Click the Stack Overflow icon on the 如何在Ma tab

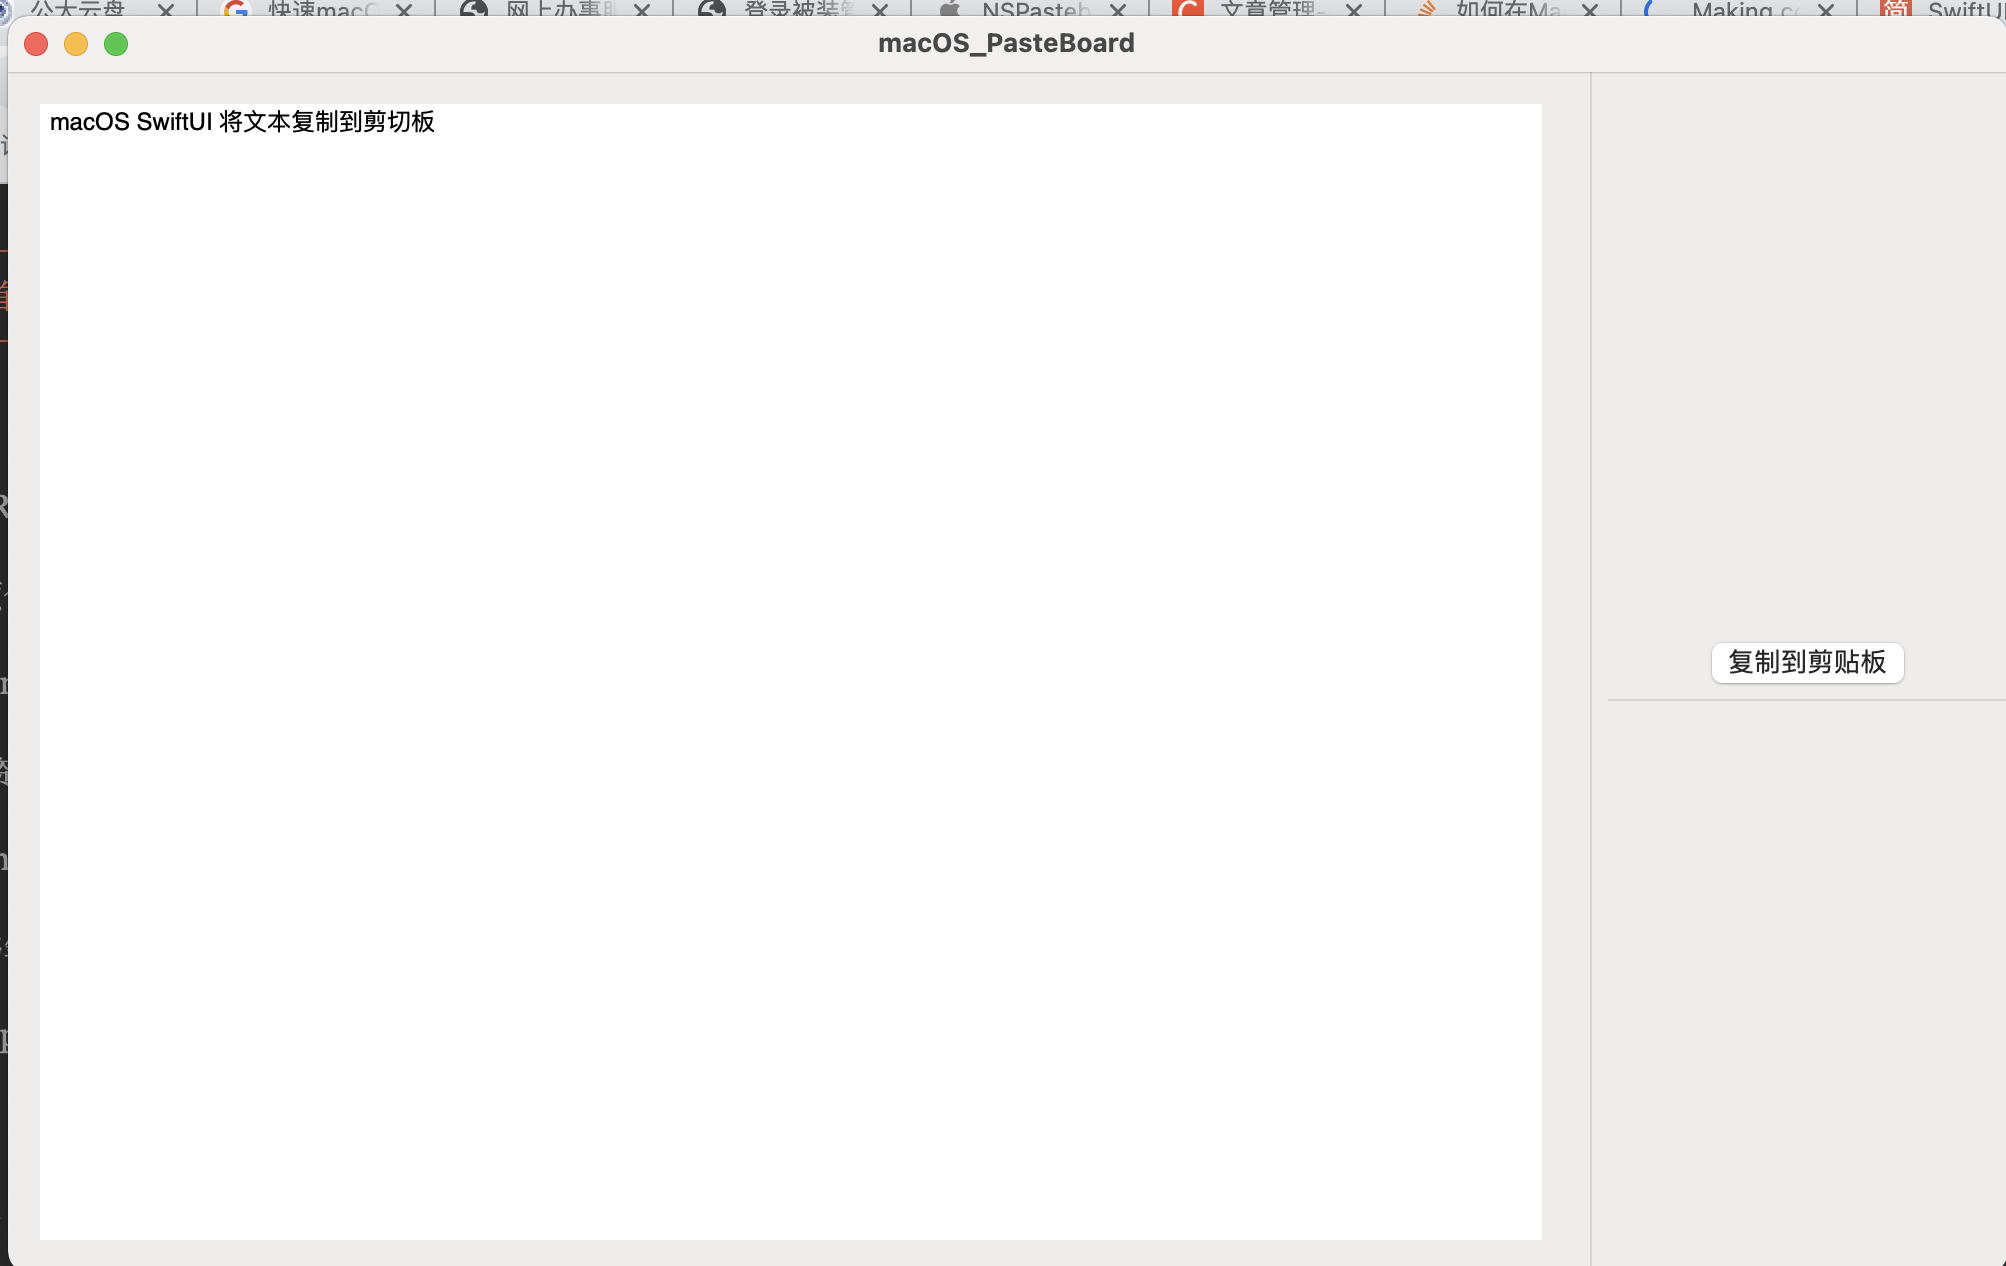point(1425,10)
